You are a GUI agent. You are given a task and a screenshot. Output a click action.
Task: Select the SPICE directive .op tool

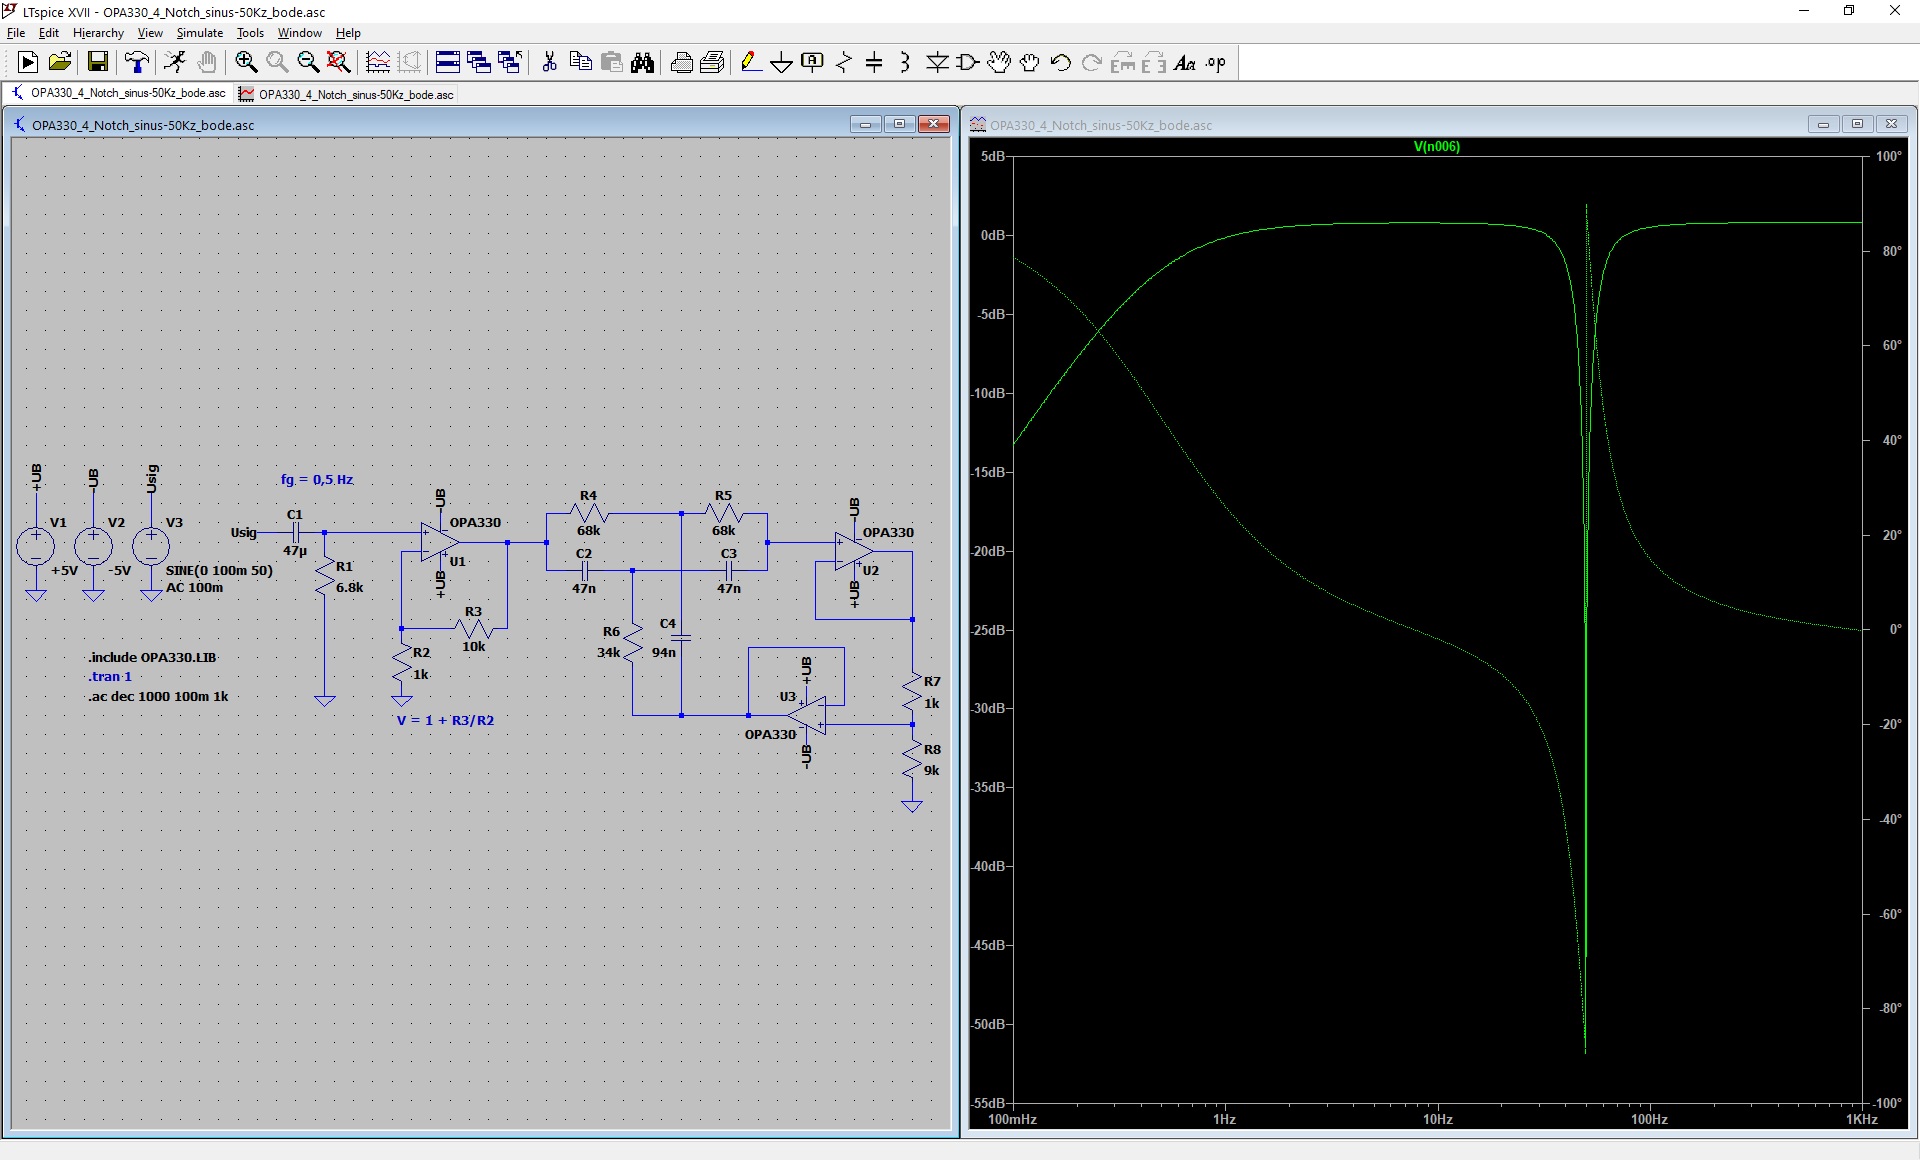(x=1216, y=63)
